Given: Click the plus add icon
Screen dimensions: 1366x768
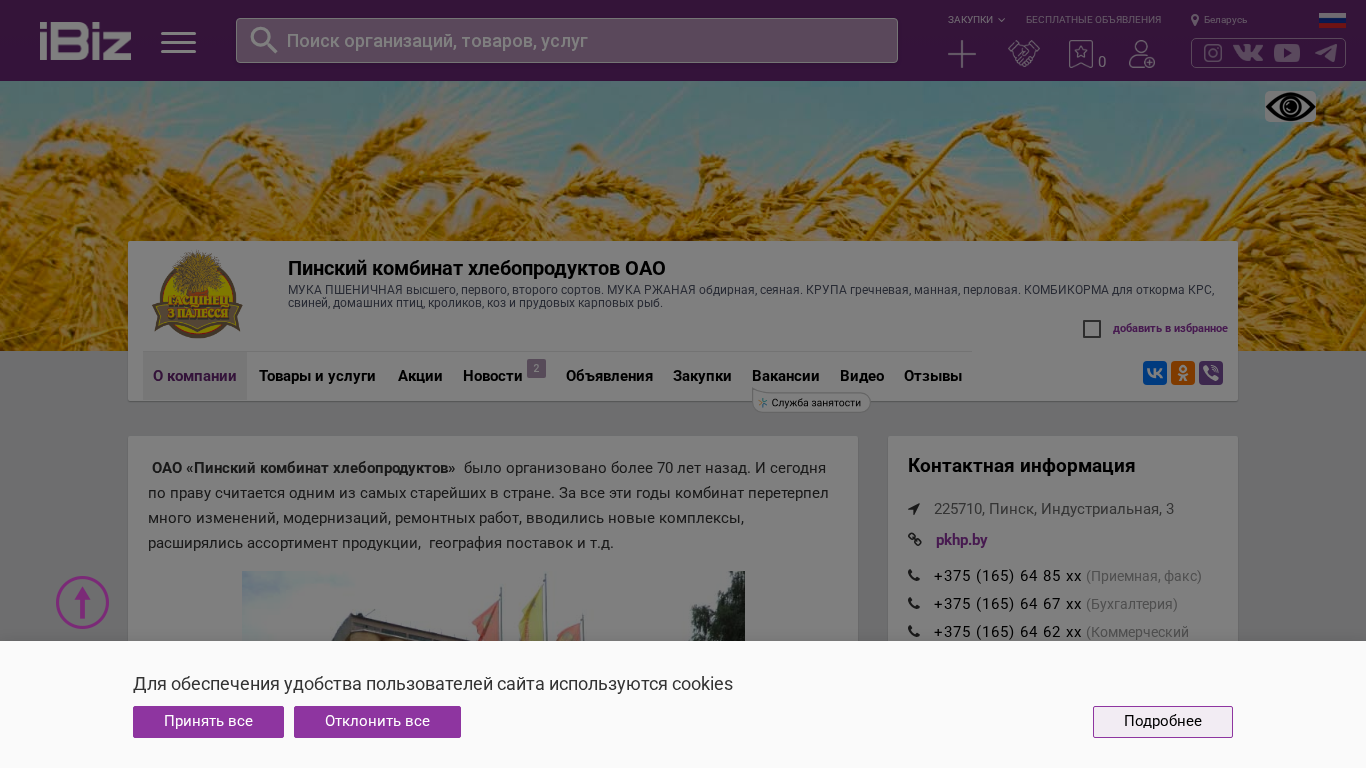Looking at the screenshot, I should [962, 54].
